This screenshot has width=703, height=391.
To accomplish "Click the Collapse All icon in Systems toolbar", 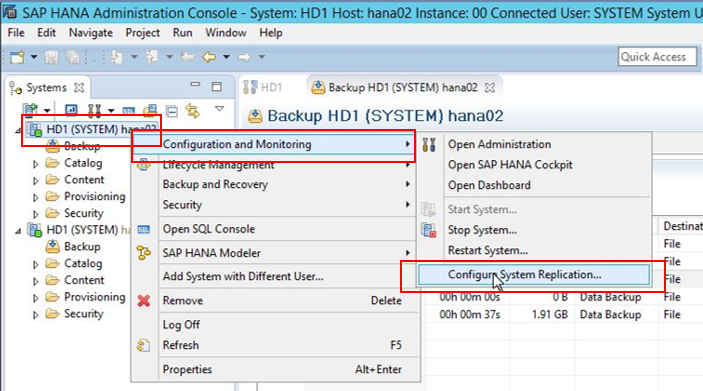I will coord(171,110).
